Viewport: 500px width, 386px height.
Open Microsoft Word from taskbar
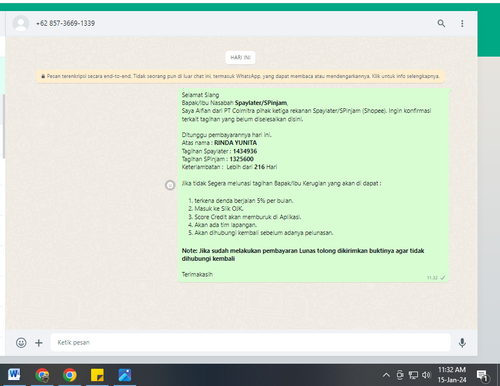click(14, 375)
